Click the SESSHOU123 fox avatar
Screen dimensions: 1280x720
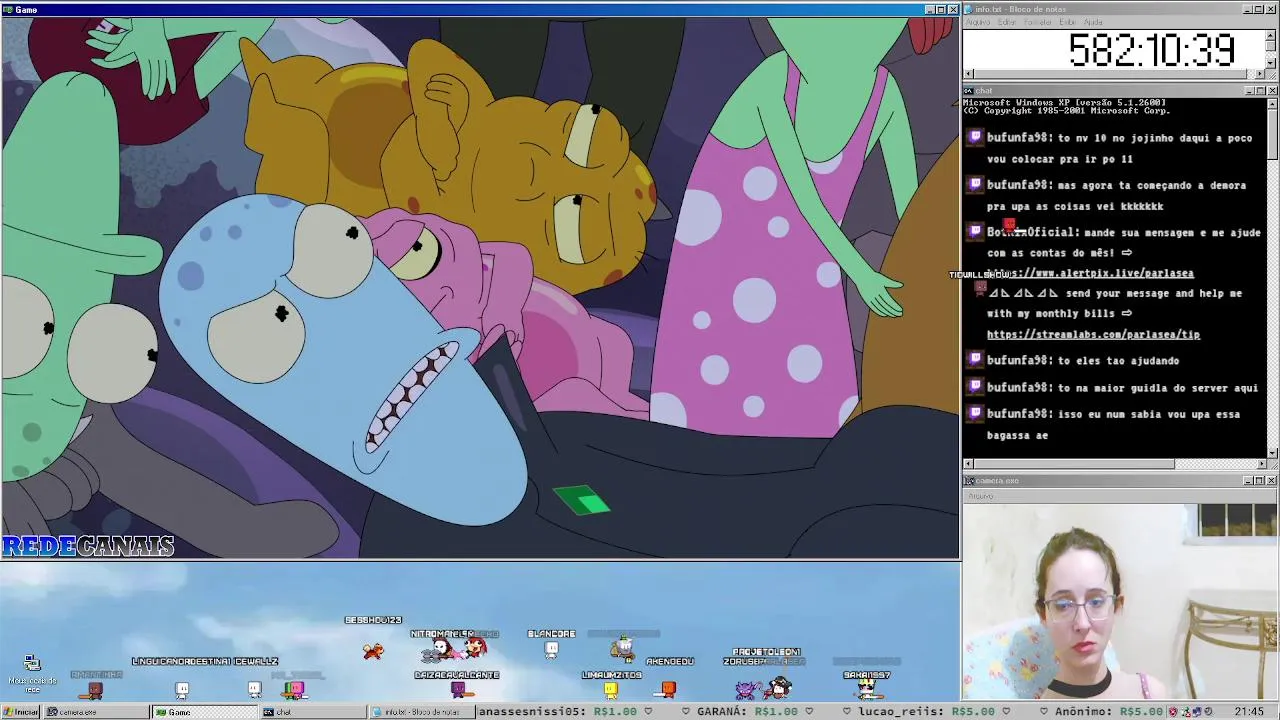point(373,651)
